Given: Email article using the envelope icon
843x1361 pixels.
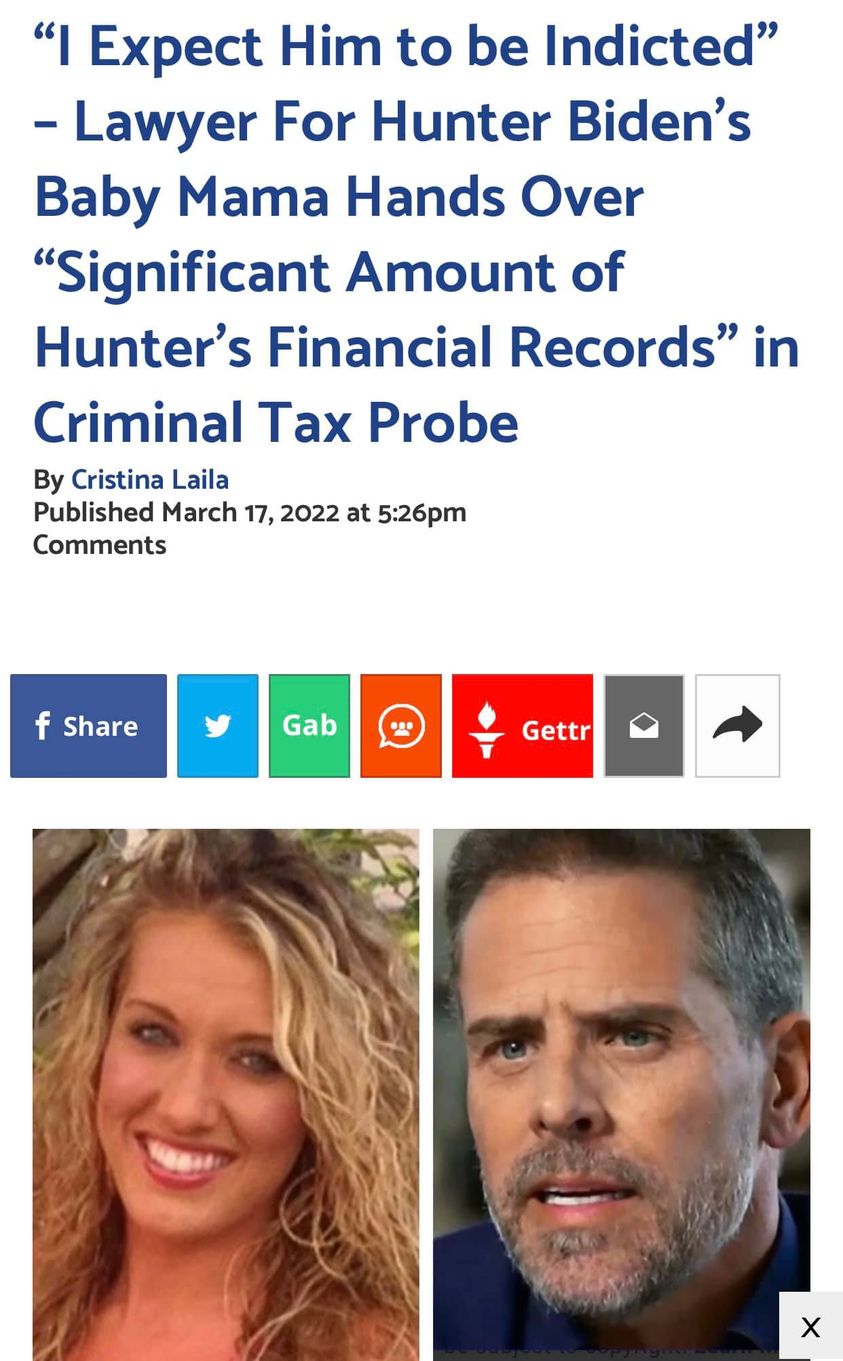Looking at the screenshot, I should [x=644, y=726].
